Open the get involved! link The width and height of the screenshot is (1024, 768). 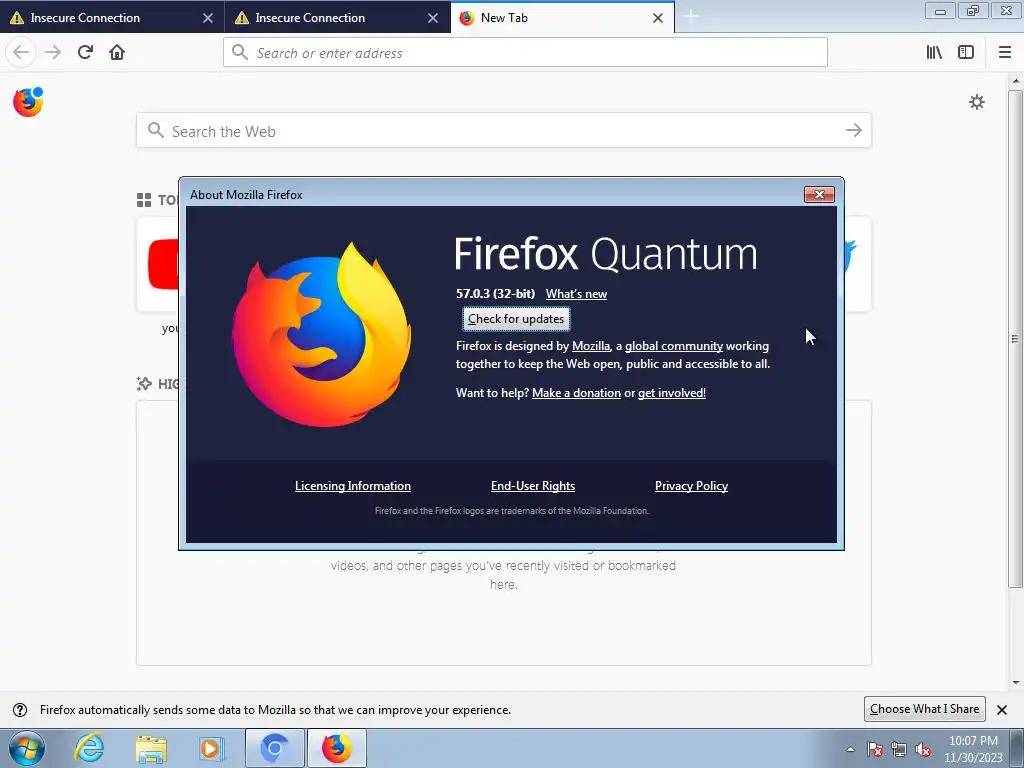pyautogui.click(x=671, y=392)
